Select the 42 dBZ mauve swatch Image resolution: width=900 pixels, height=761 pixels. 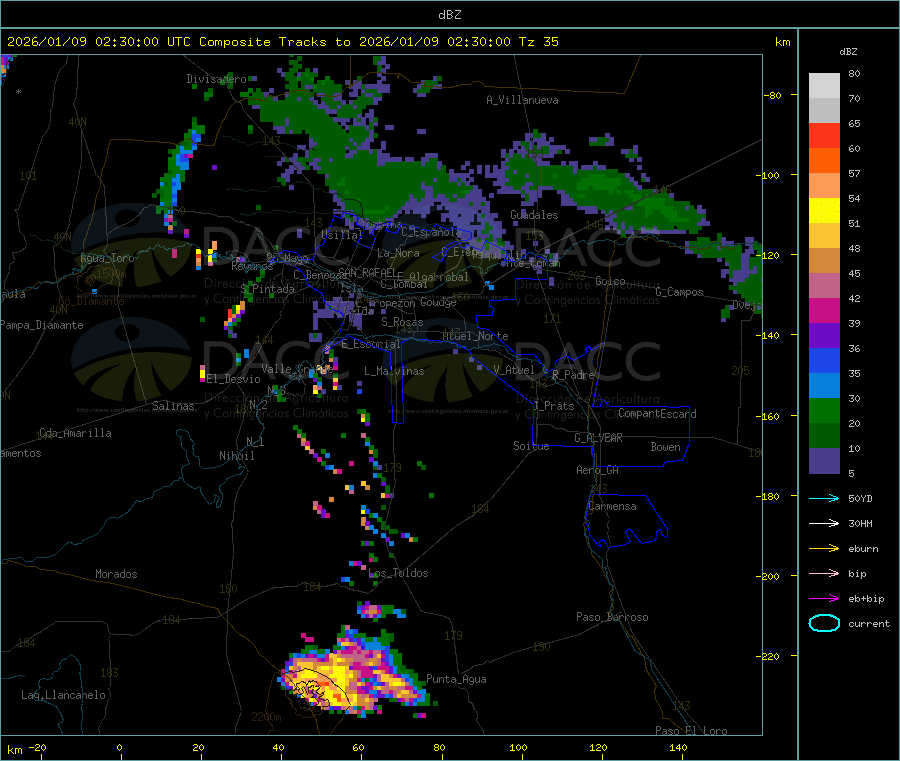(x=824, y=285)
